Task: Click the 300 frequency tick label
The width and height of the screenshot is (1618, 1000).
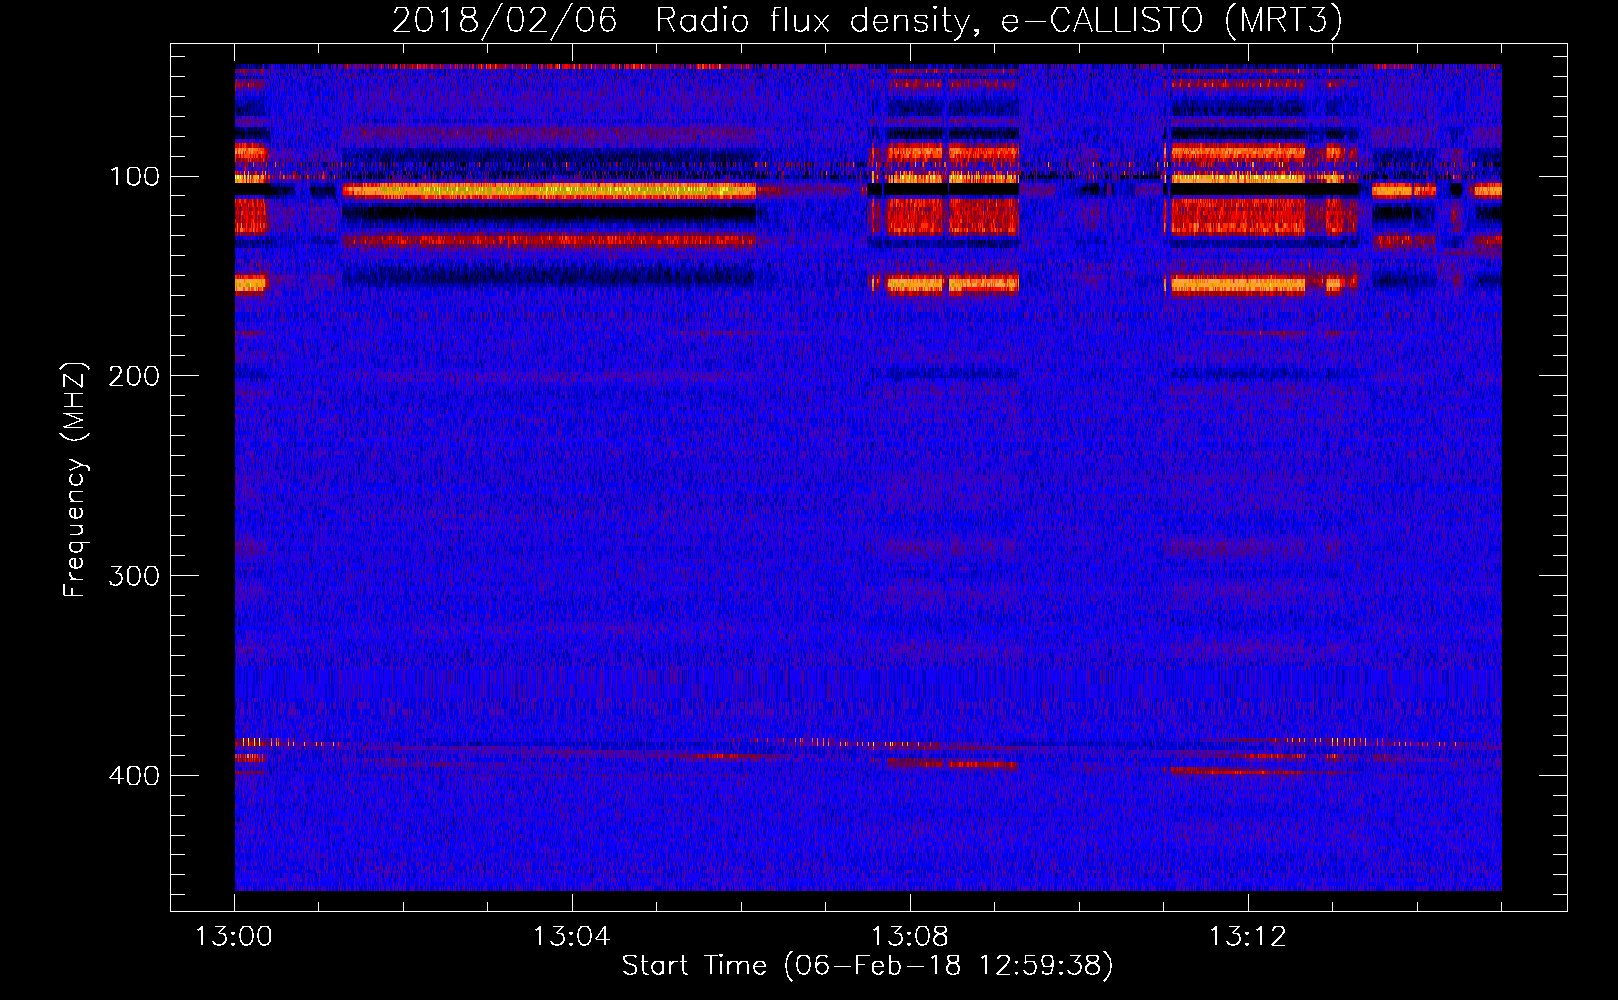Action: [135, 576]
